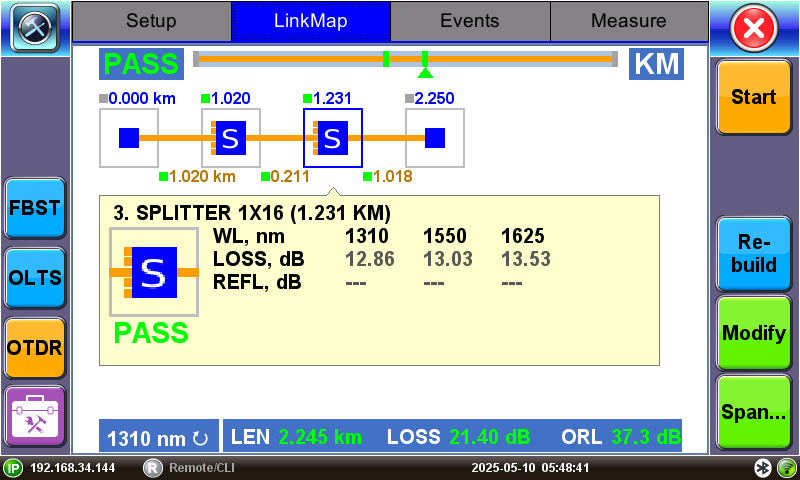Click the large splitter icon in details panel
Viewport: 800px width, 480px height.
tap(153, 272)
